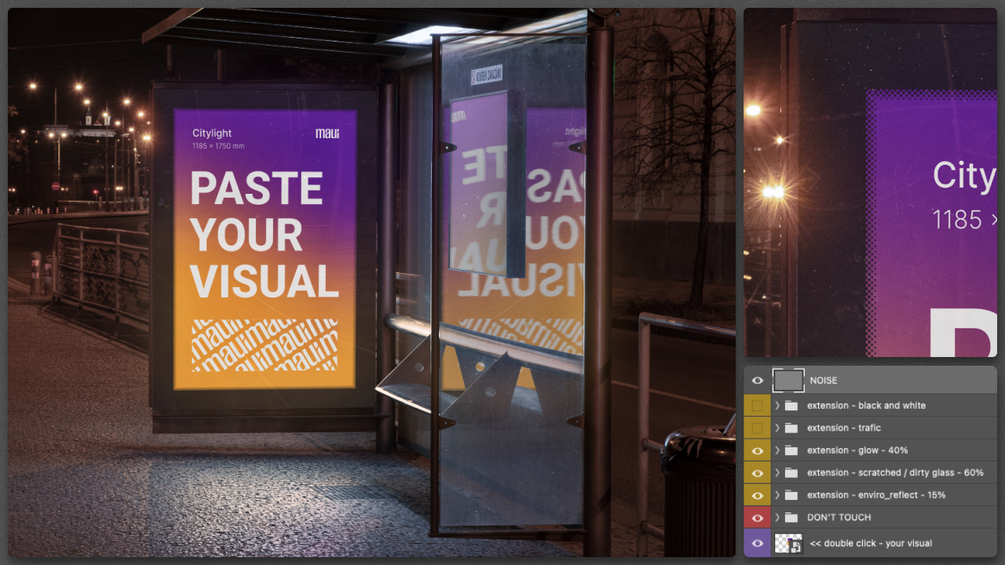Click the folder icon of 'extension - trafic'

792,428
